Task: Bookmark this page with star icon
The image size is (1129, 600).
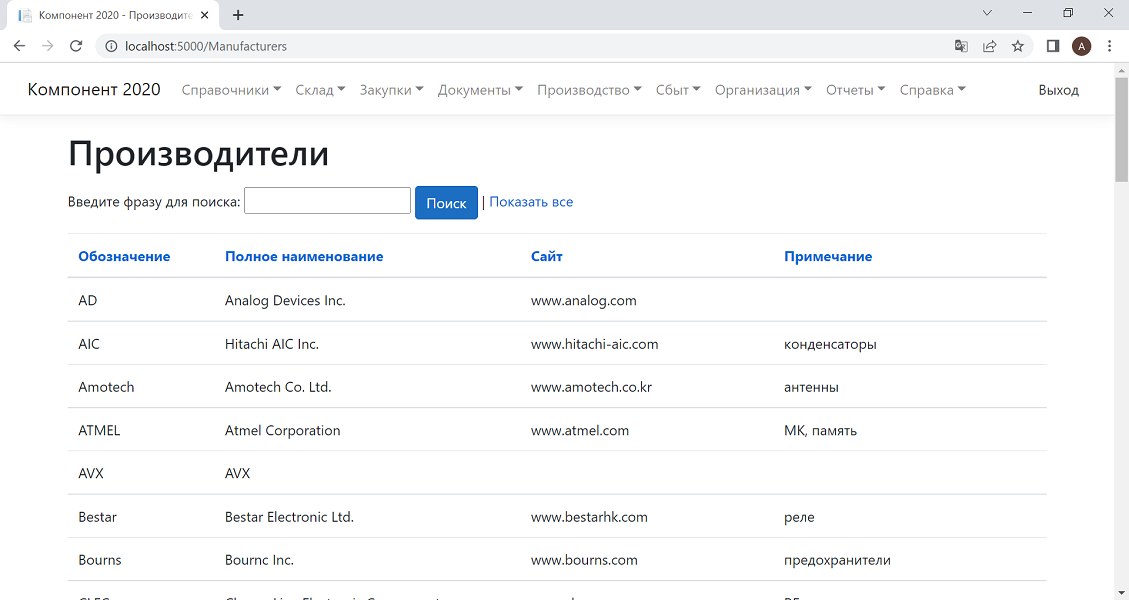Action: [1017, 46]
